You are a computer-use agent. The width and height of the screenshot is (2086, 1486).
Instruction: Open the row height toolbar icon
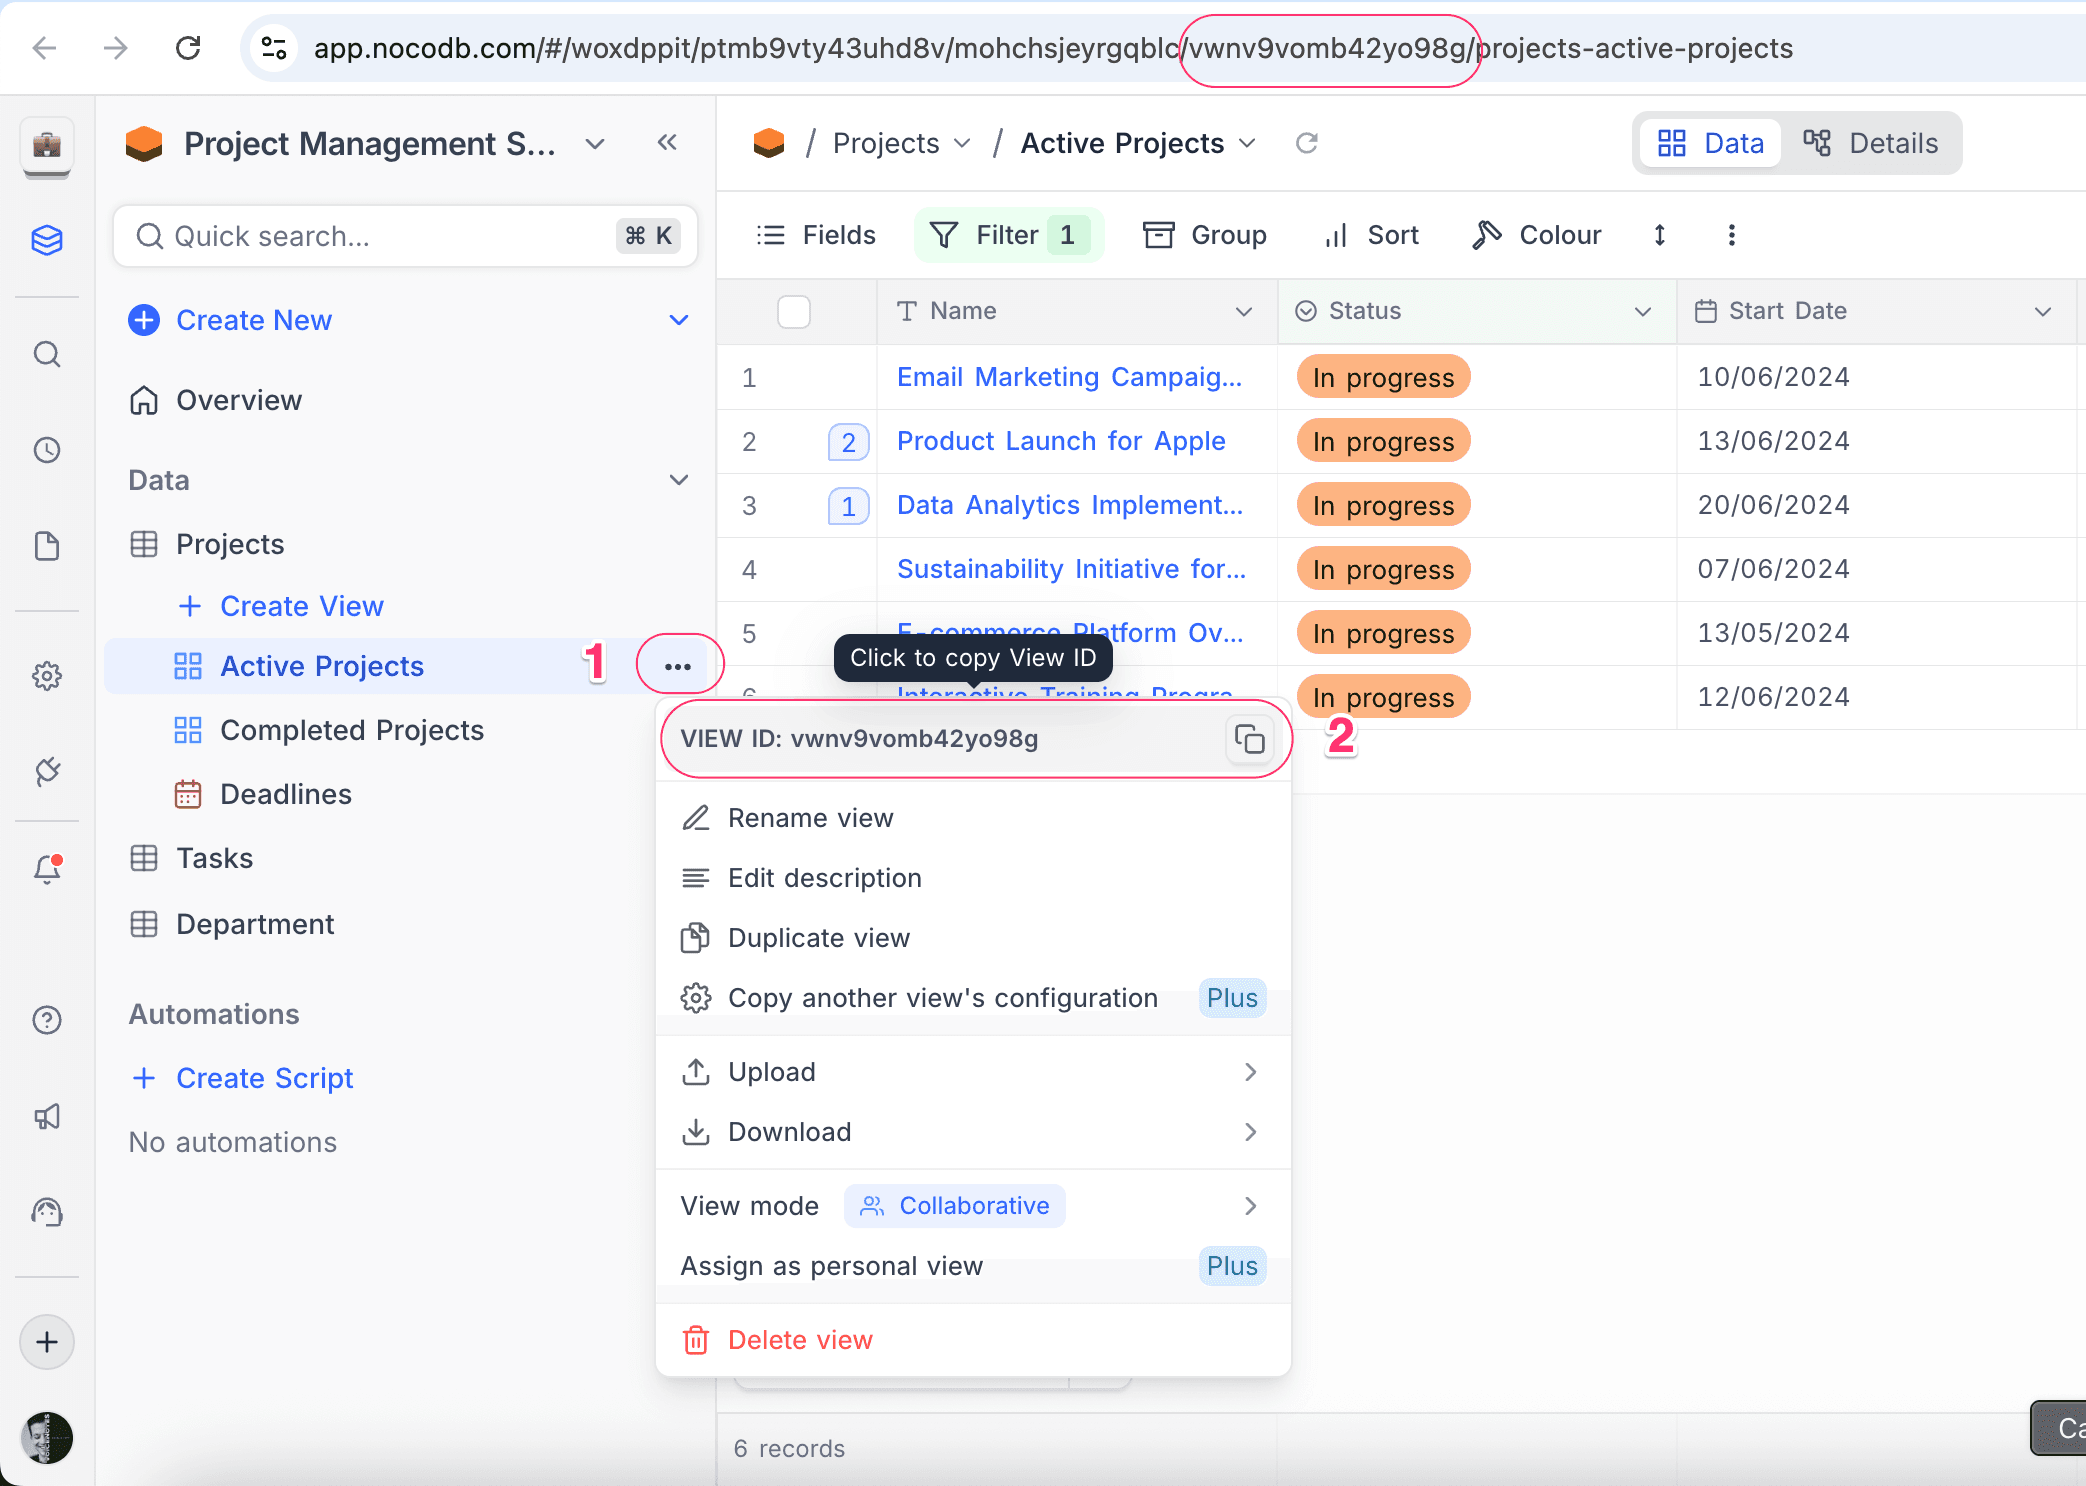coord(1659,235)
